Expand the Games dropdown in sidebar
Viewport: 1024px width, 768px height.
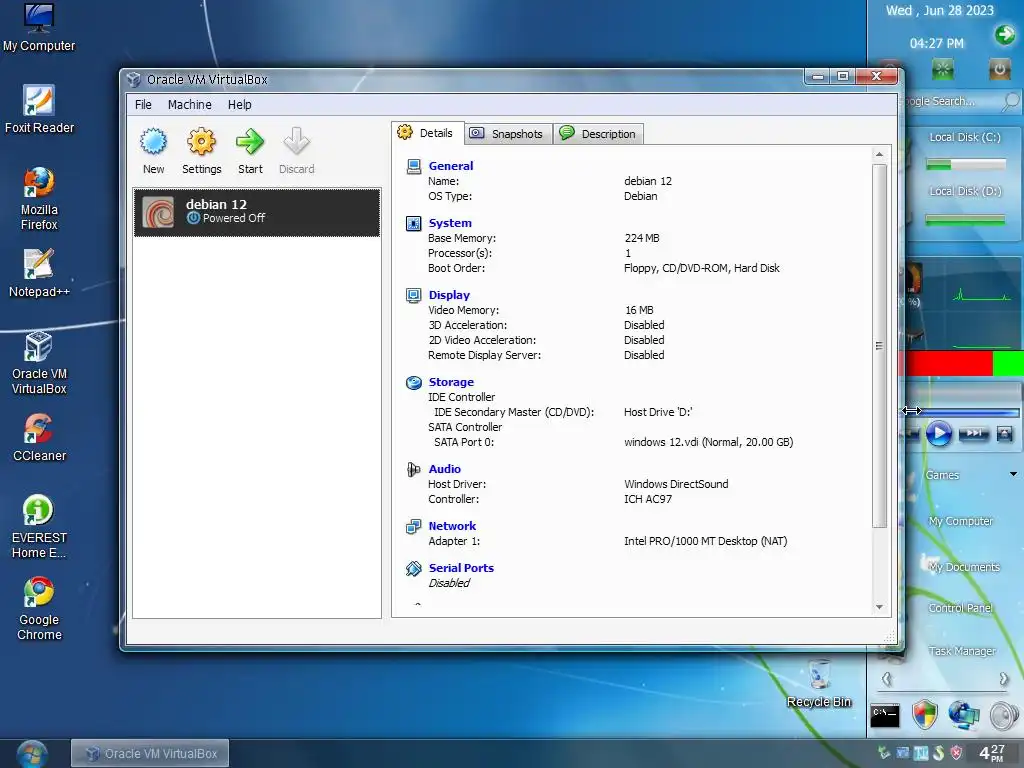pyautogui.click(x=1013, y=474)
